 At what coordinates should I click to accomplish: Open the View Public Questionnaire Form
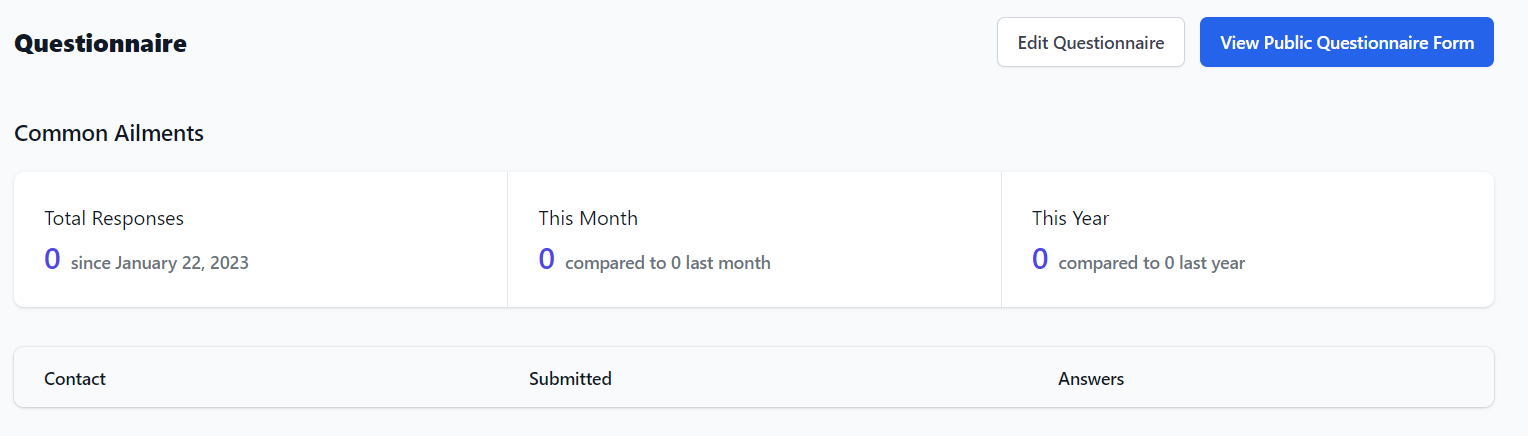point(1346,43)
